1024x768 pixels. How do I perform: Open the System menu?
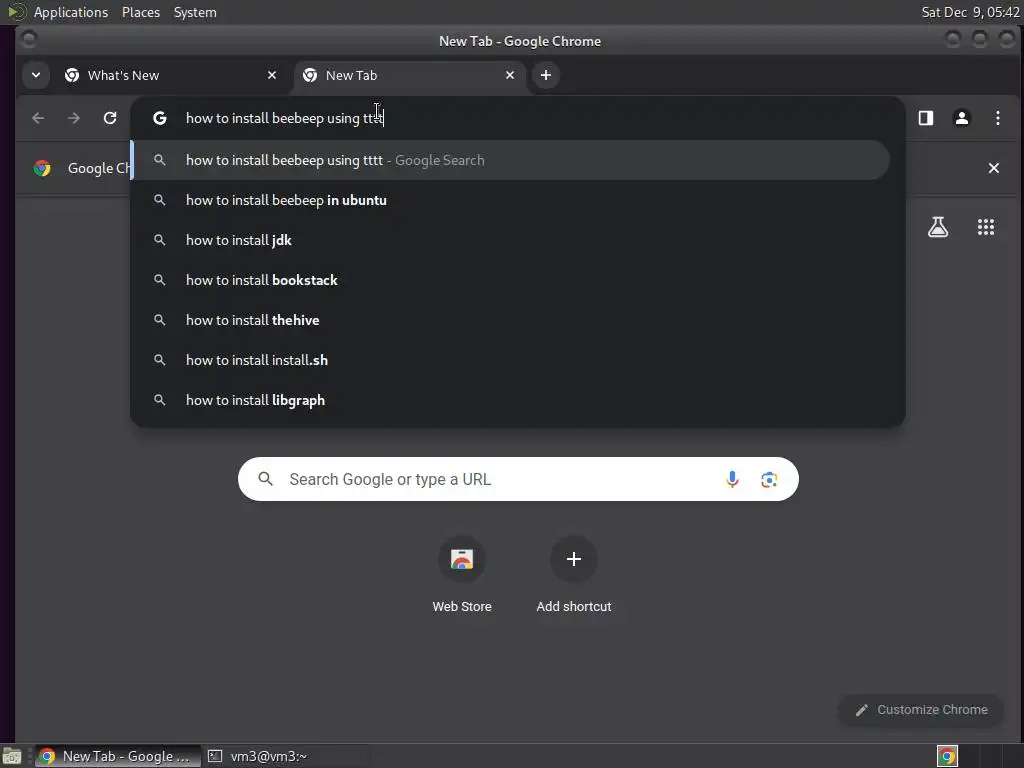click(x=195, y=12)
